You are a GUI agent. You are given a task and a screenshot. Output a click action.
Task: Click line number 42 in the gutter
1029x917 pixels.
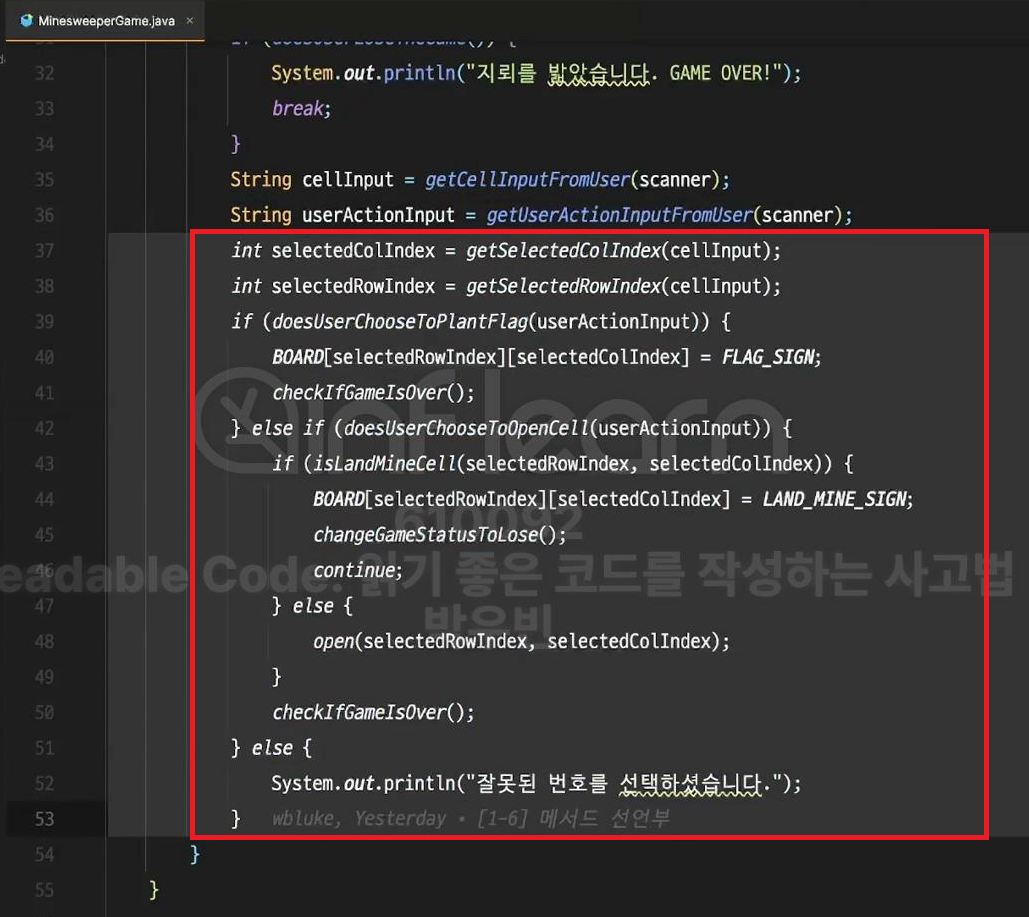click(44, 429)
